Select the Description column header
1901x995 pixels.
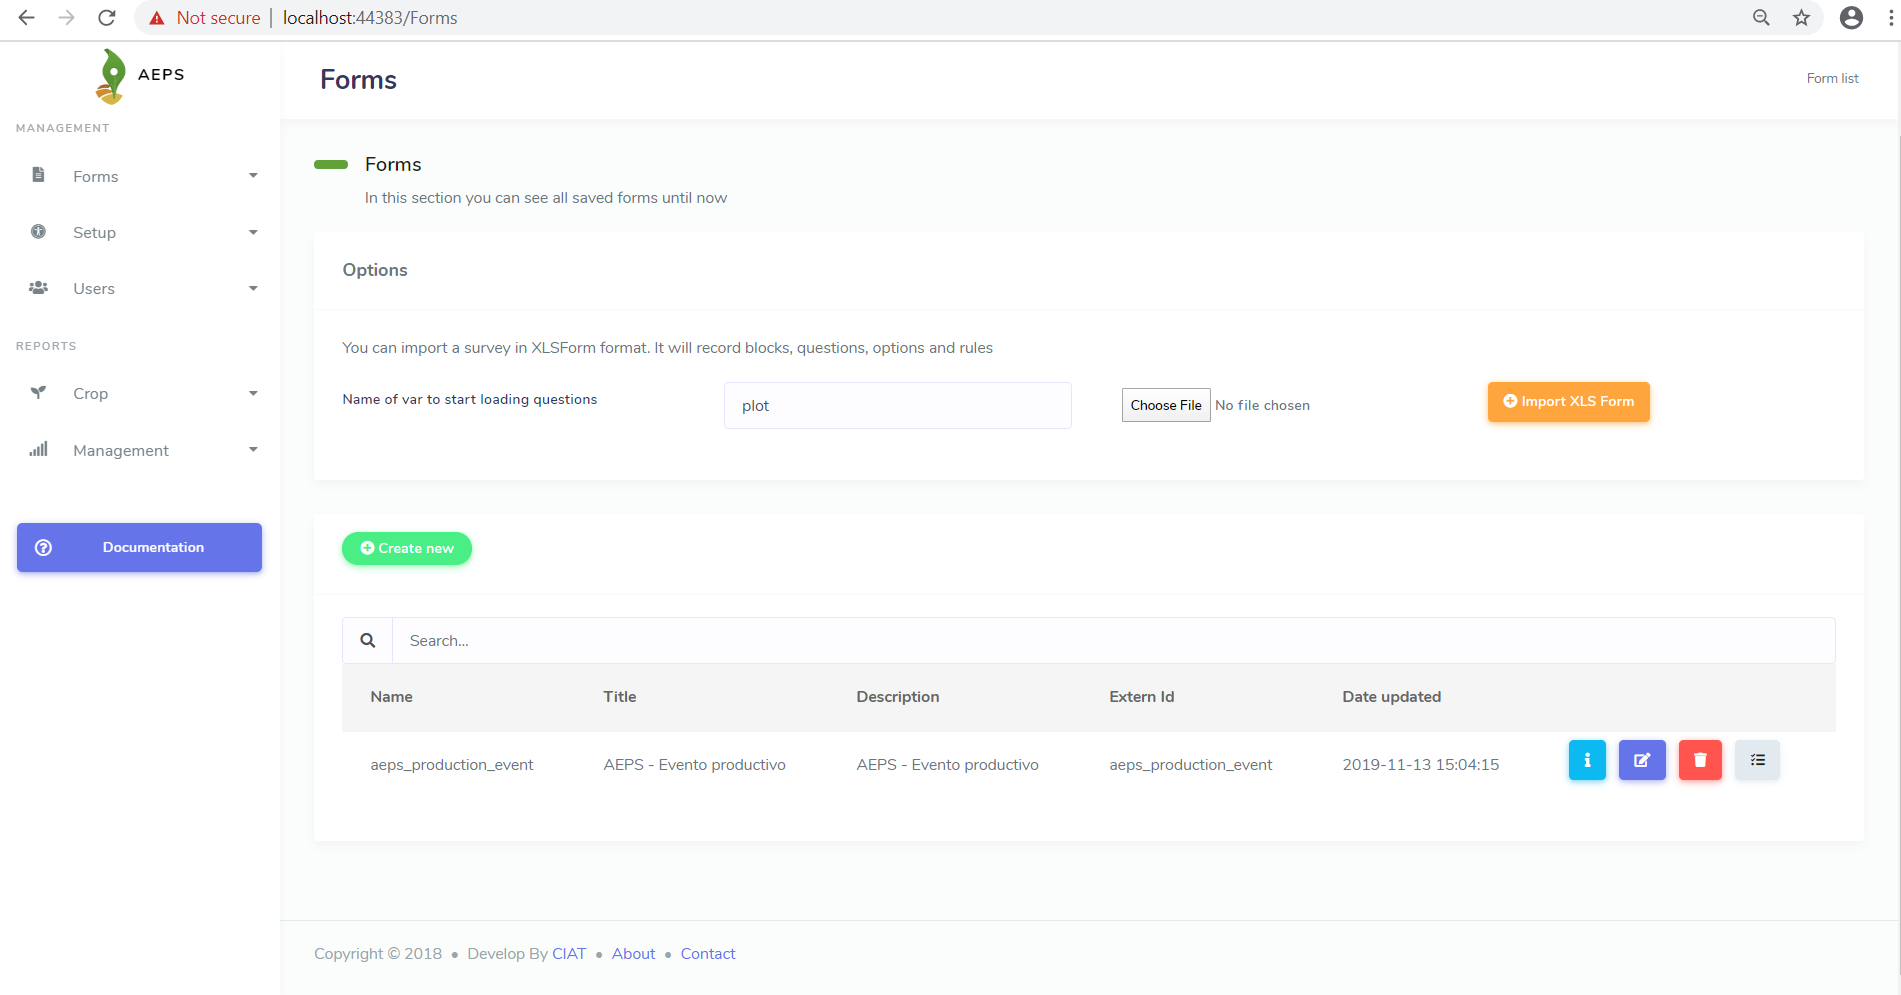(x=898, y=696)
